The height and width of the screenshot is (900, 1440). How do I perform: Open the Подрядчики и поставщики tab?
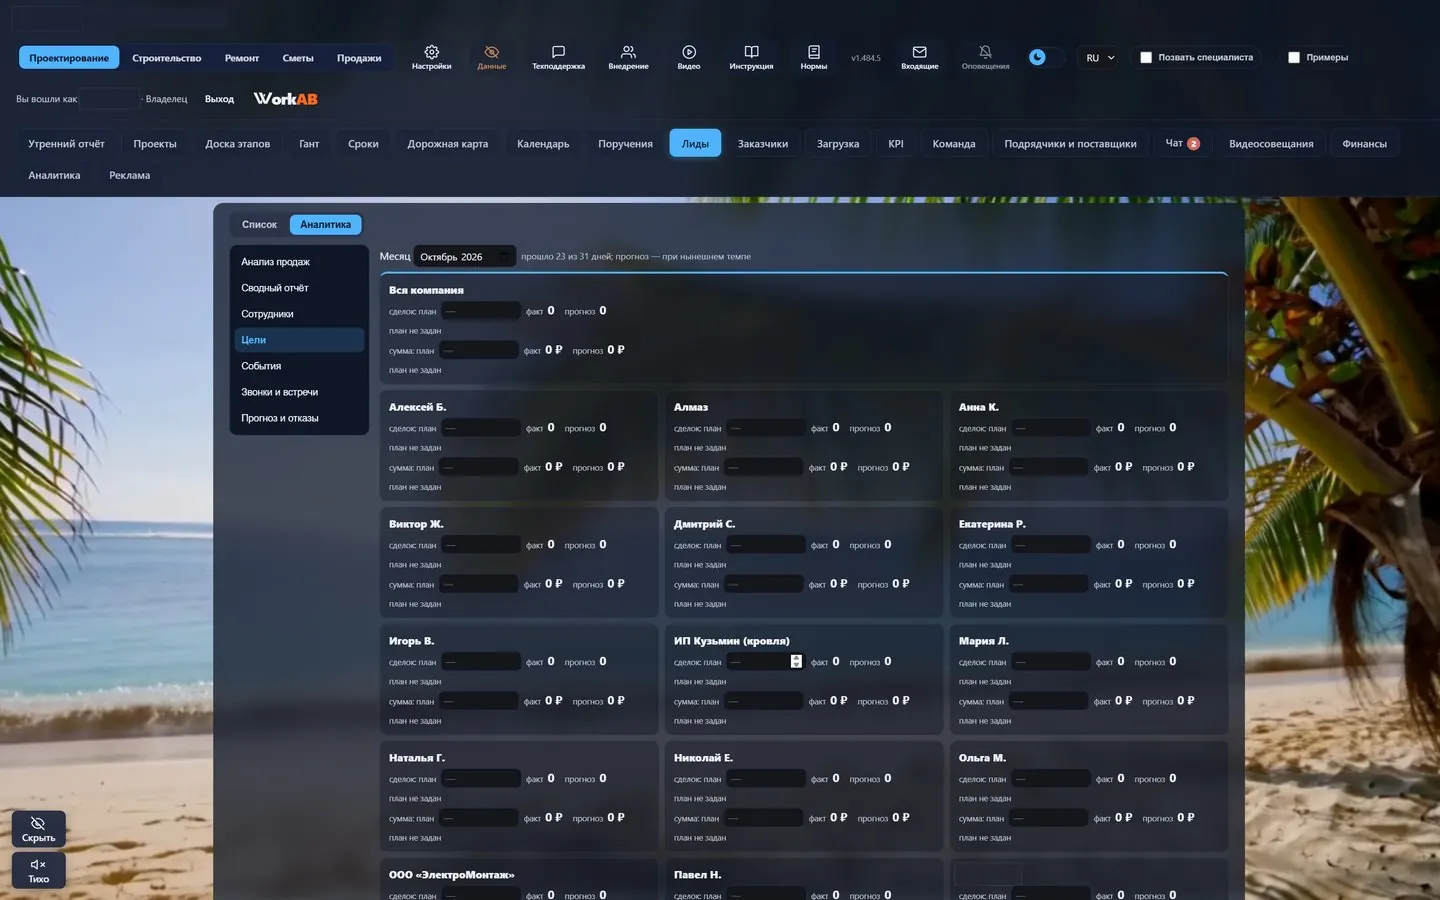(1070, 144)
